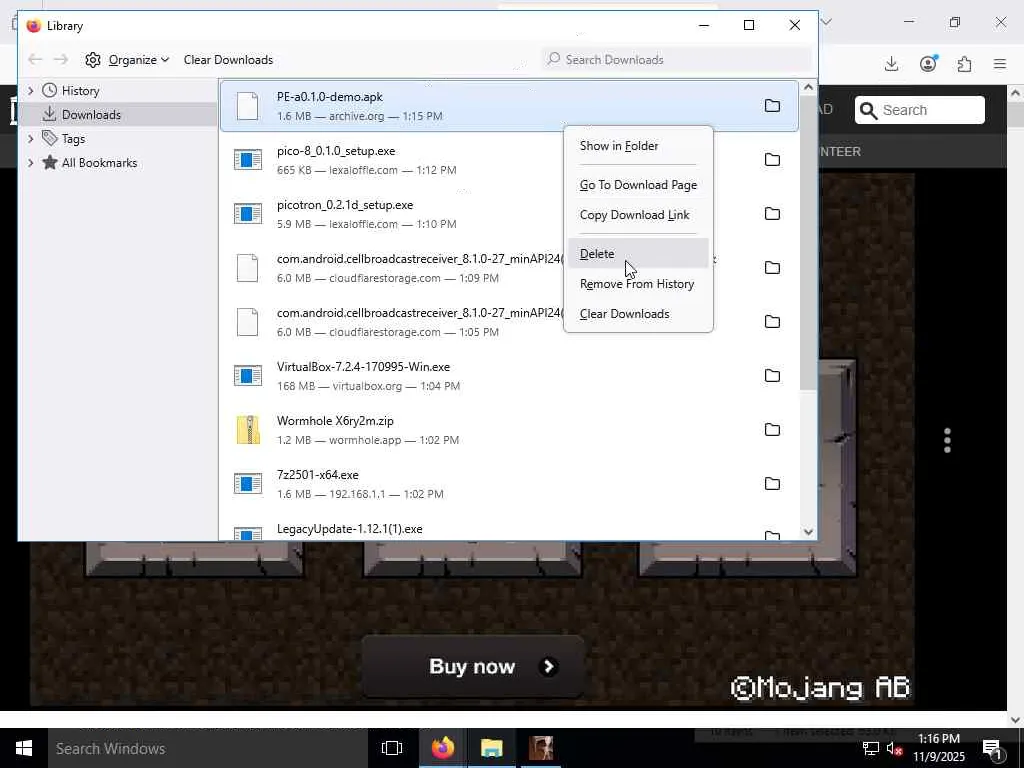The height and width of the screenshot is (768, 1024).
Task: Click the webpage Search box
Action: point(920,110)
